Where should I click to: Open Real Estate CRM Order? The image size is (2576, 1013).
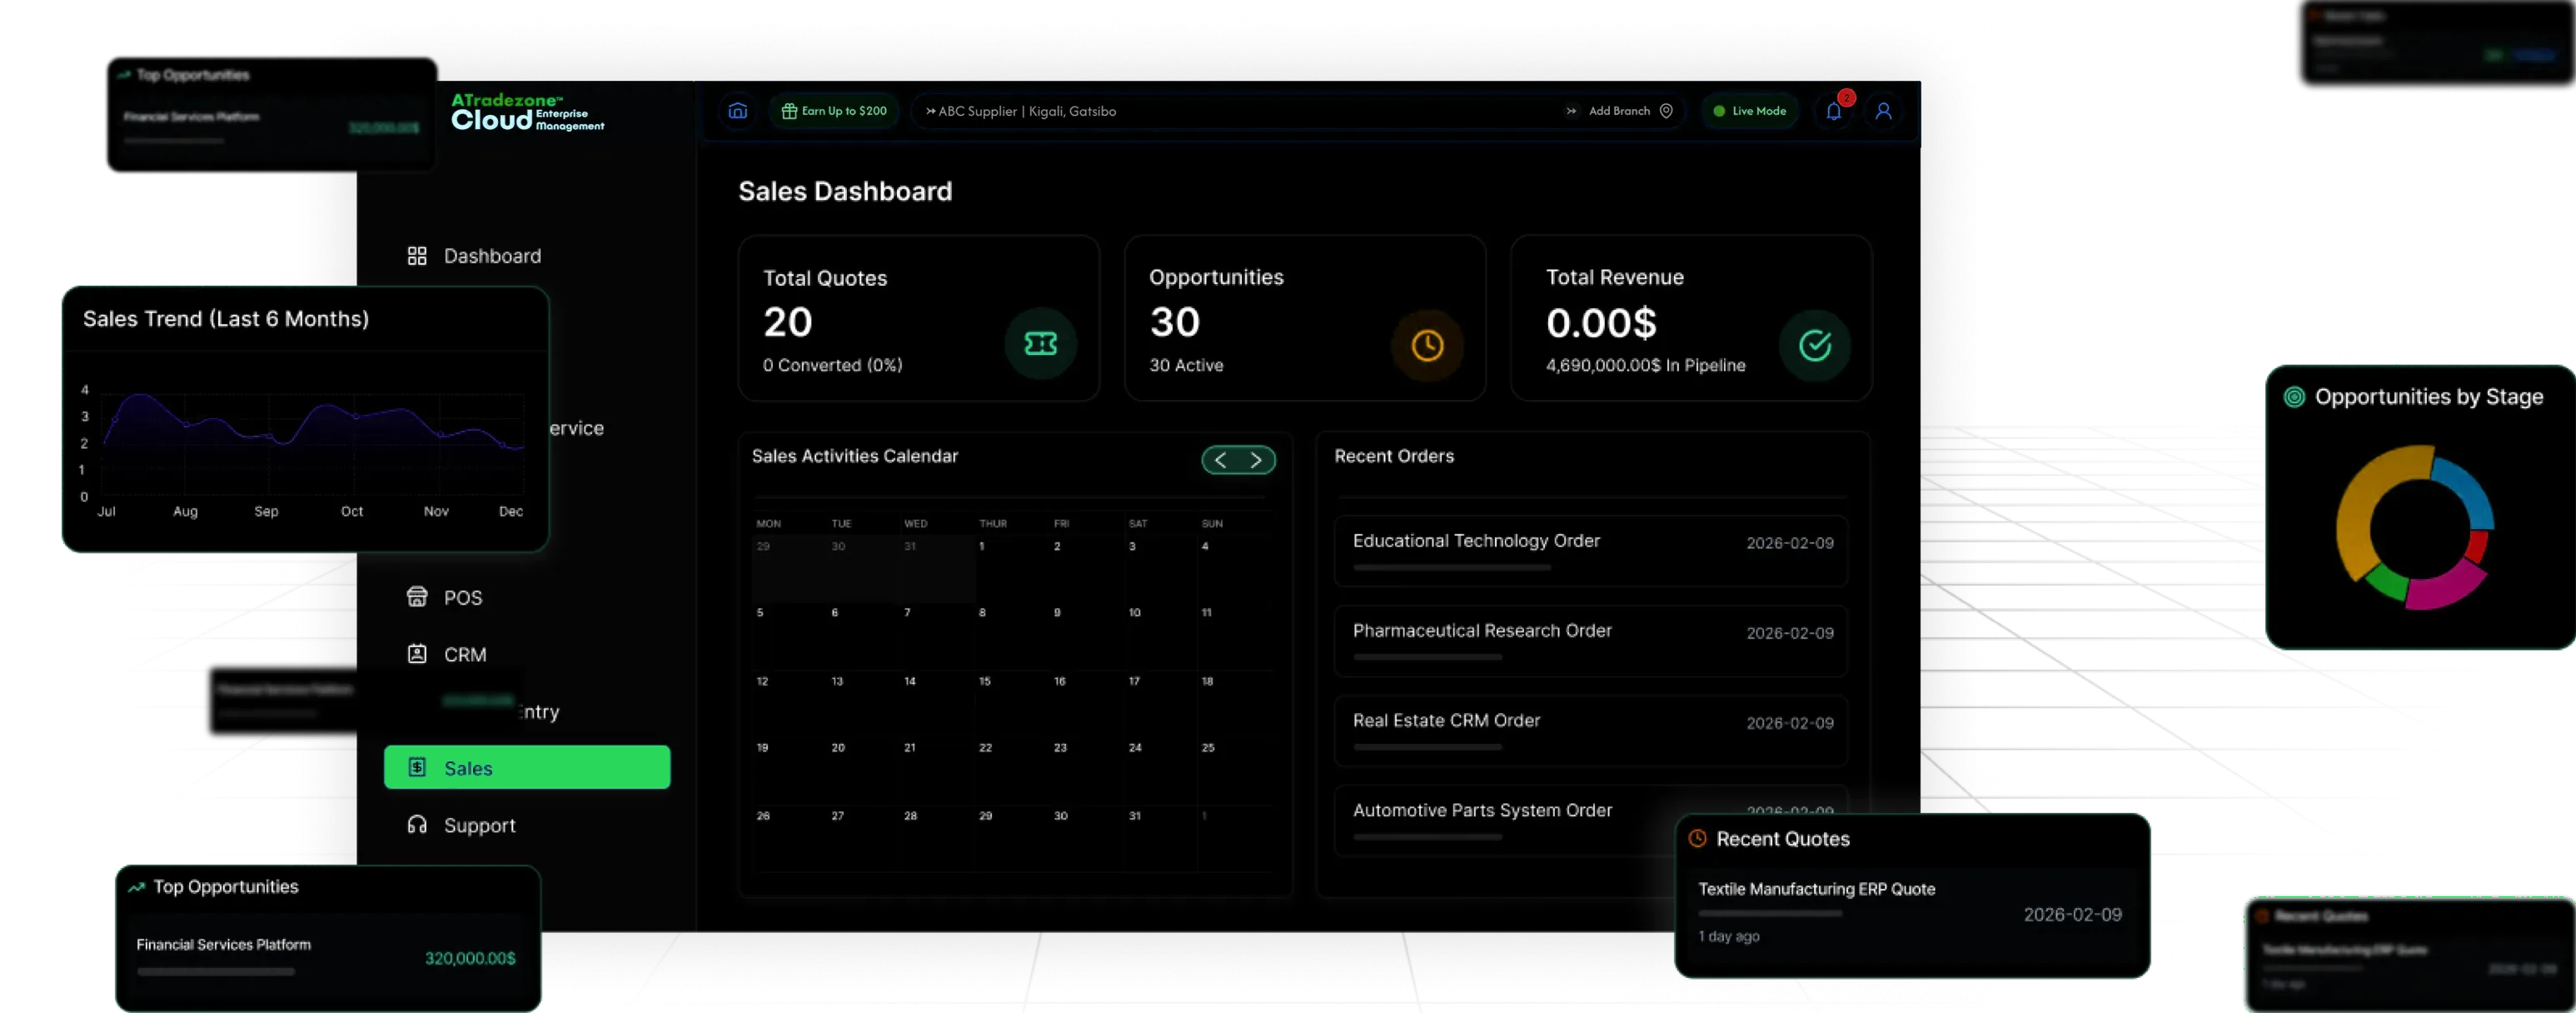[1590, 731]
